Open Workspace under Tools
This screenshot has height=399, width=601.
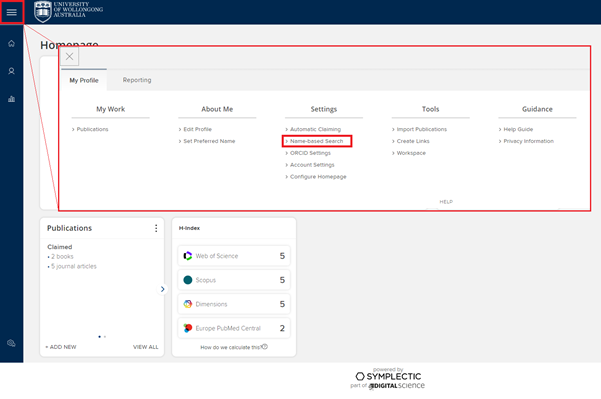411,153
